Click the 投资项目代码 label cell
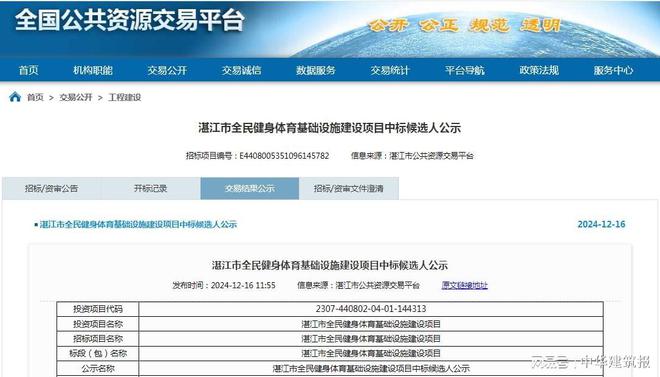This screenshot has width=660, height=377. (x=98, y=309)
